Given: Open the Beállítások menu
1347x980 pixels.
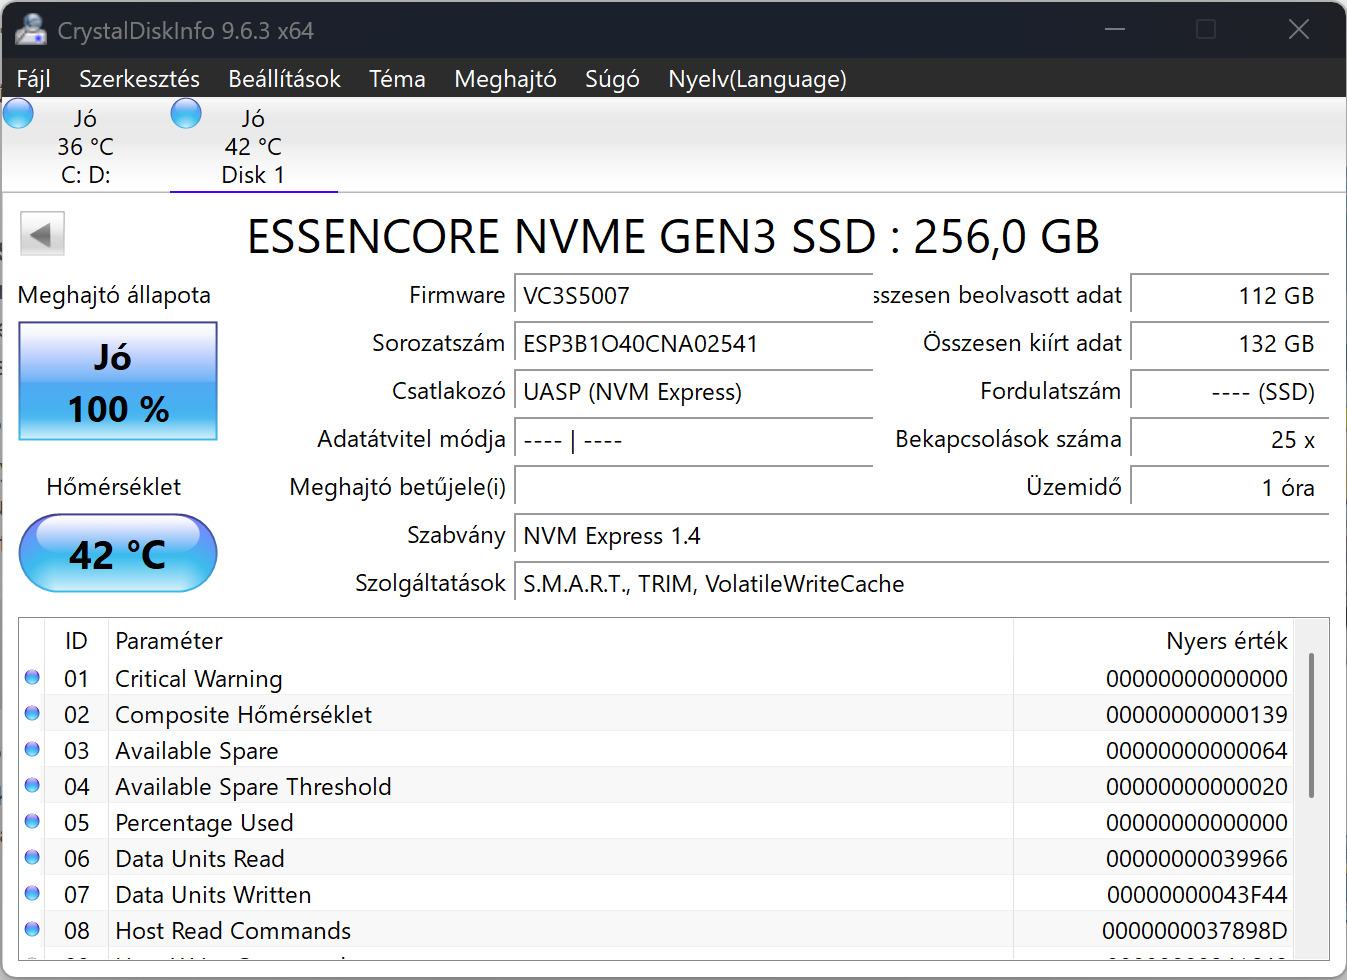Looking at the screenshot, I should coord(284,79).
